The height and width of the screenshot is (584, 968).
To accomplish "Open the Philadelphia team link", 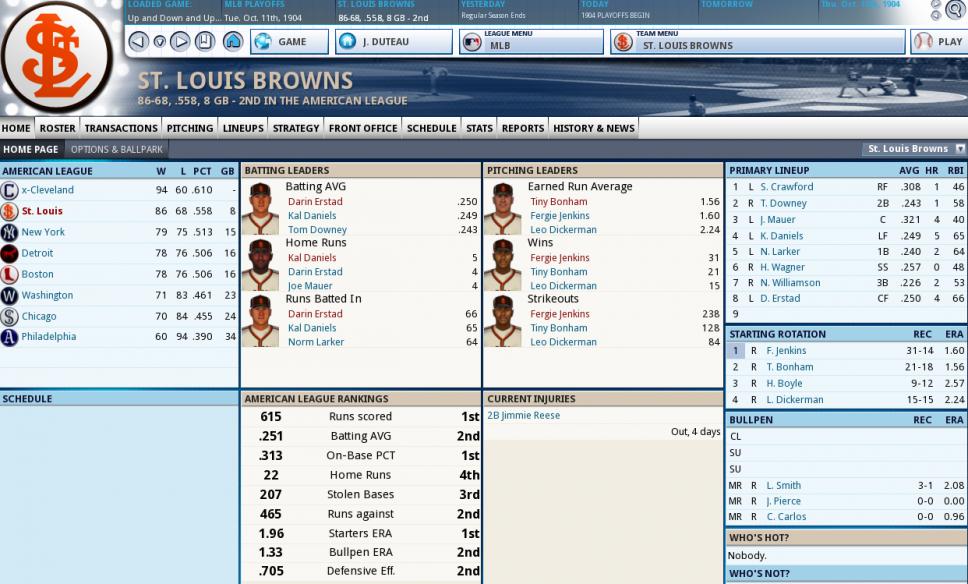I will point(49,336).
